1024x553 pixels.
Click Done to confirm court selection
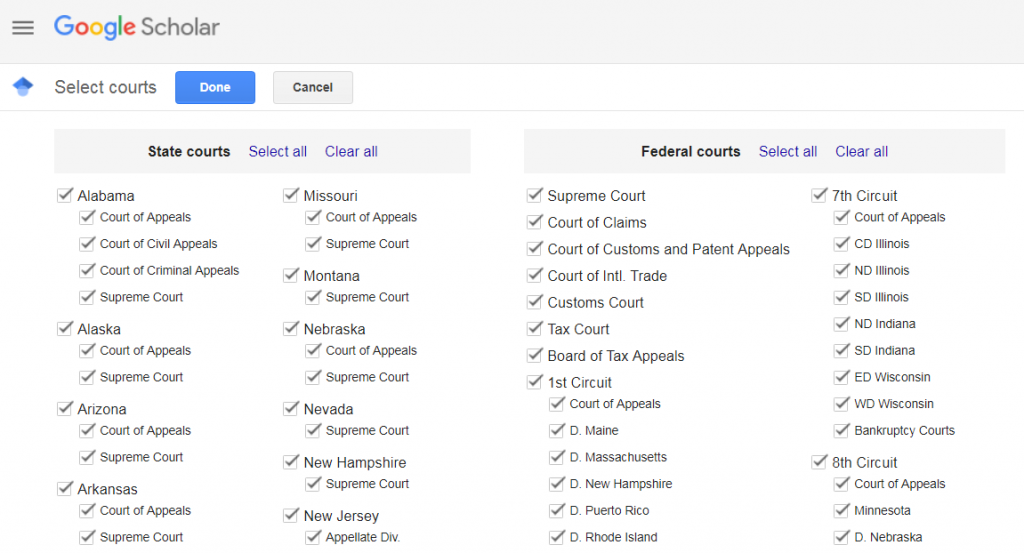215,87
